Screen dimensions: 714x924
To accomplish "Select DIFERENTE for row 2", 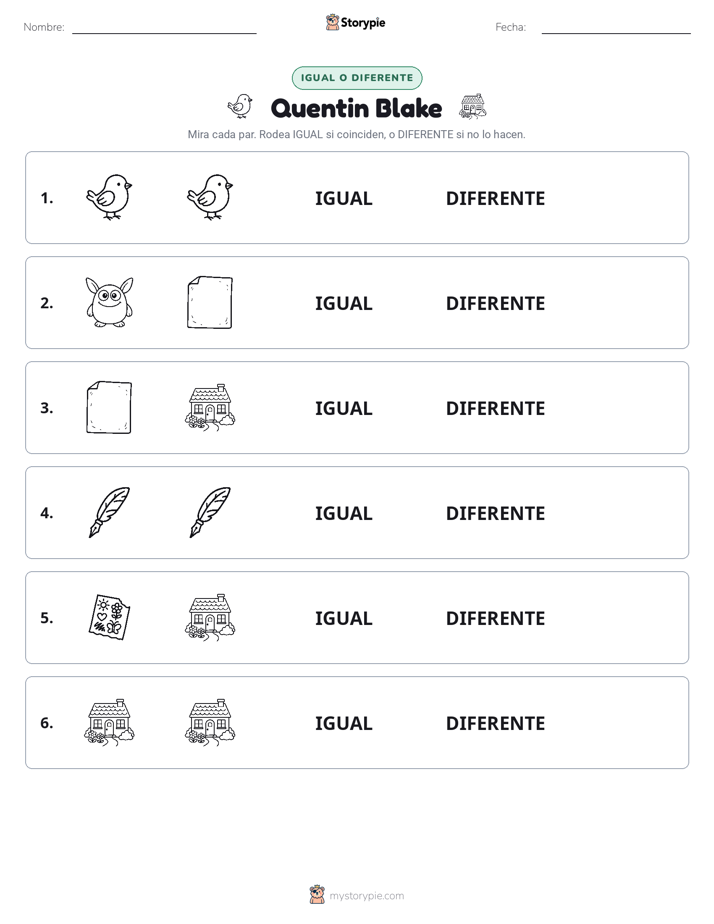I will 495,303.
